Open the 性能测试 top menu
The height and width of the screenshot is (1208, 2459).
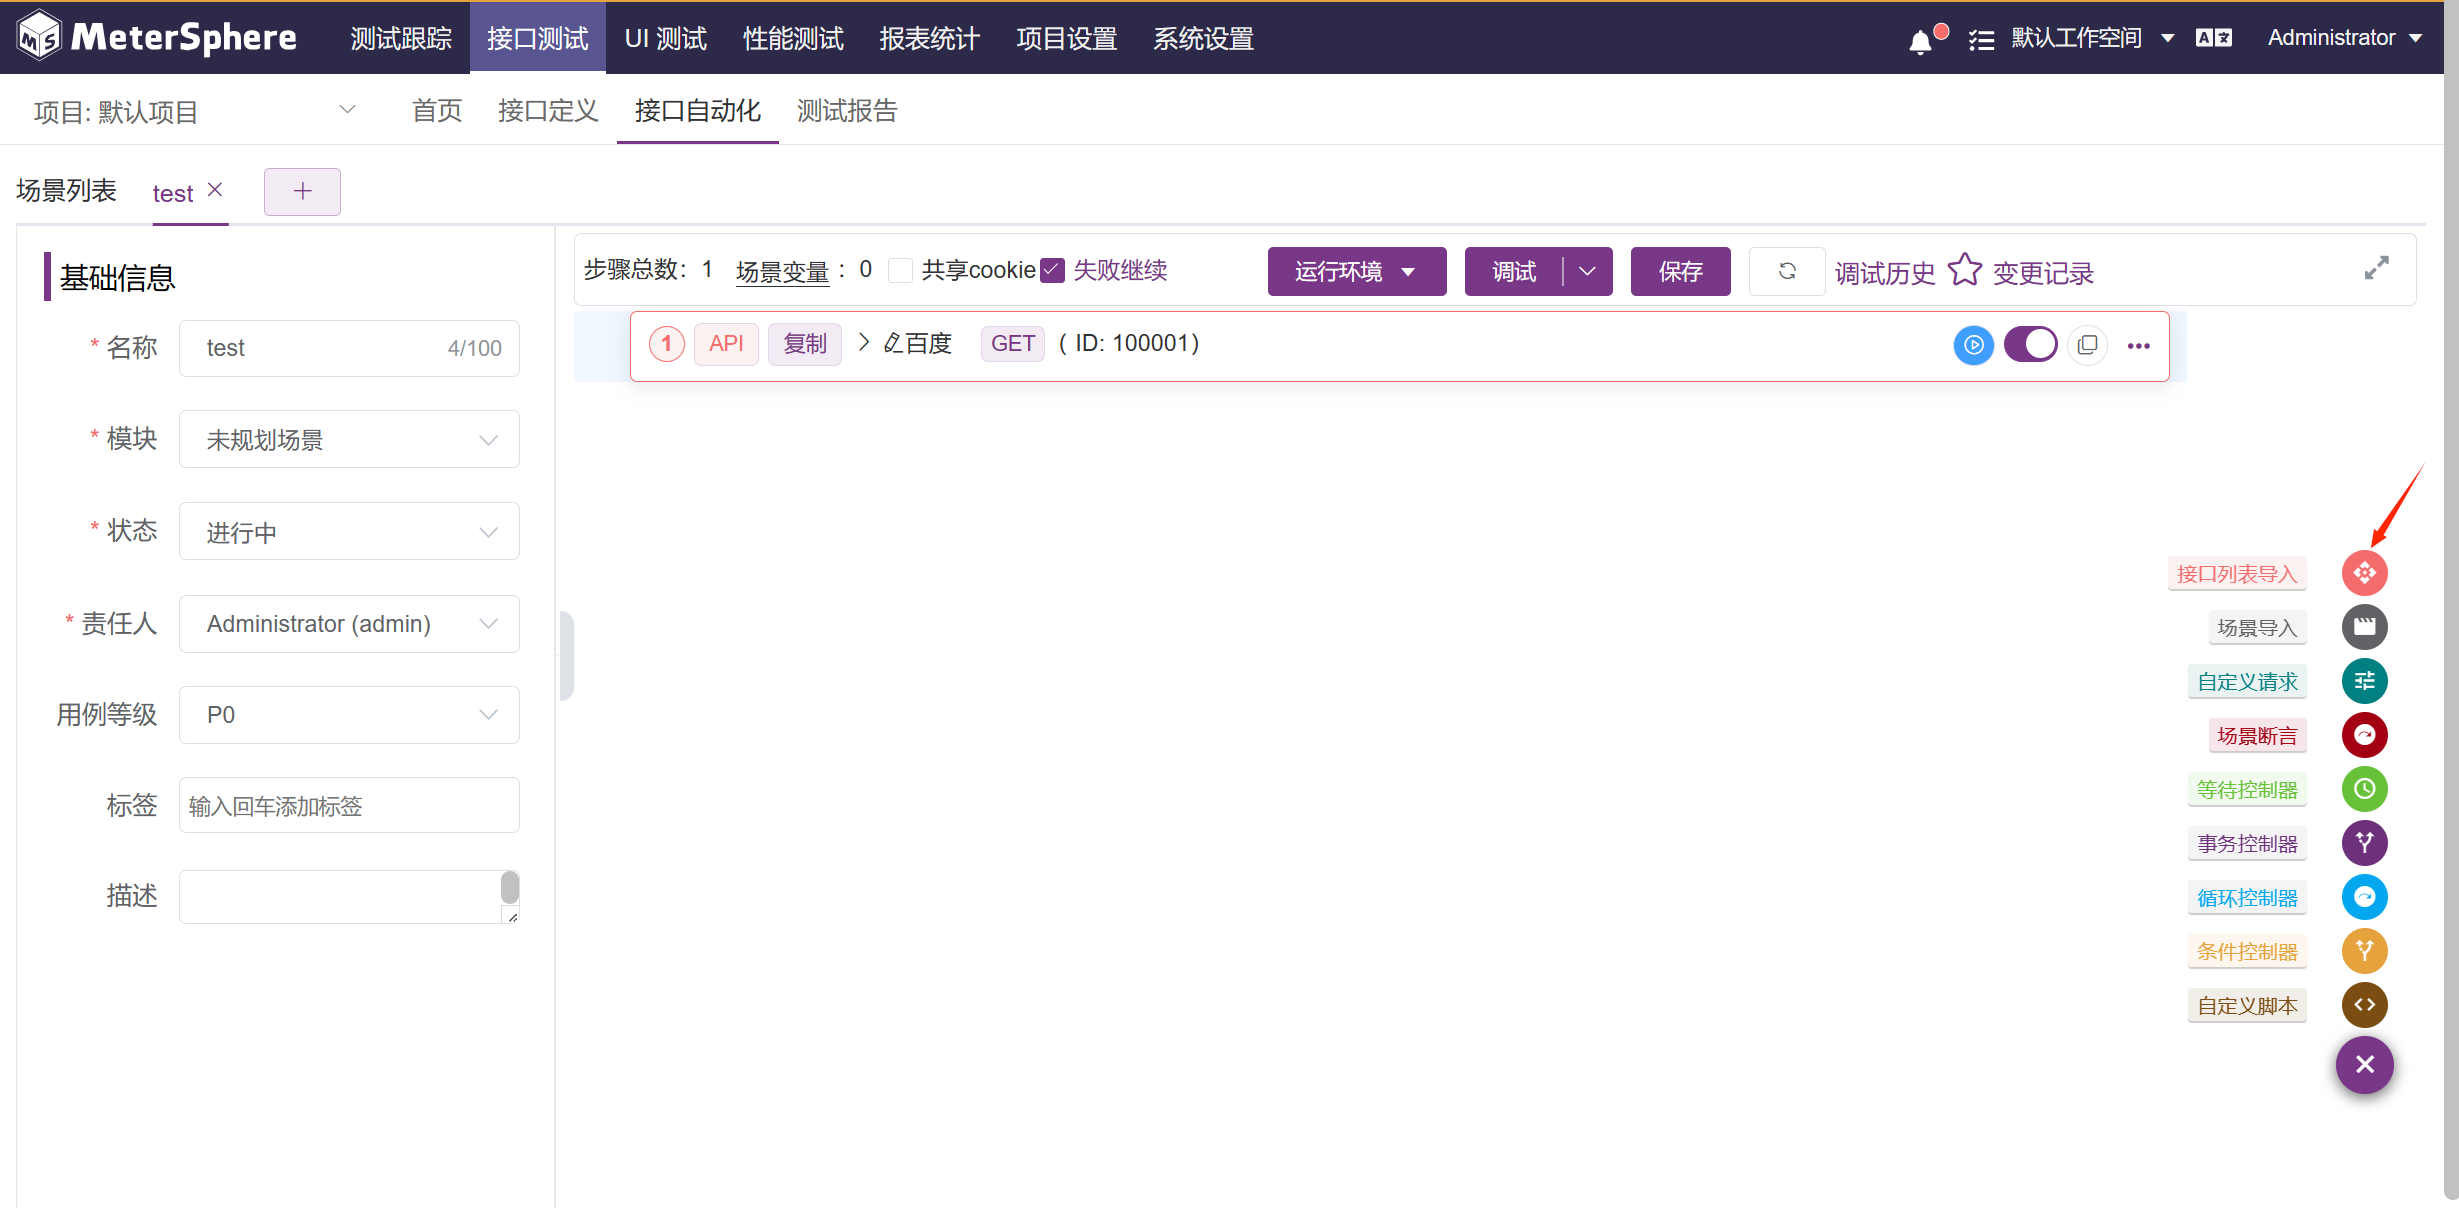click(x=793, y=38)
